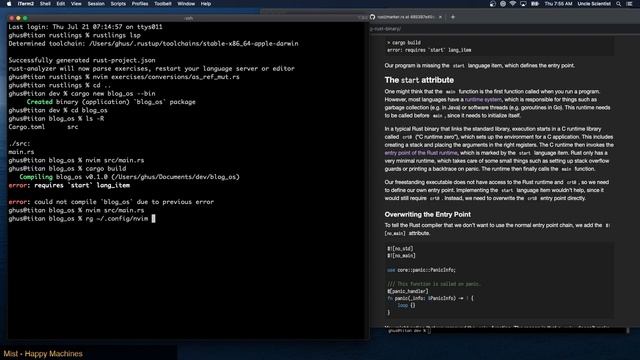Screen dimensions: 640x360
Task: Open the Help menu
Action: (x=206, y=4)
